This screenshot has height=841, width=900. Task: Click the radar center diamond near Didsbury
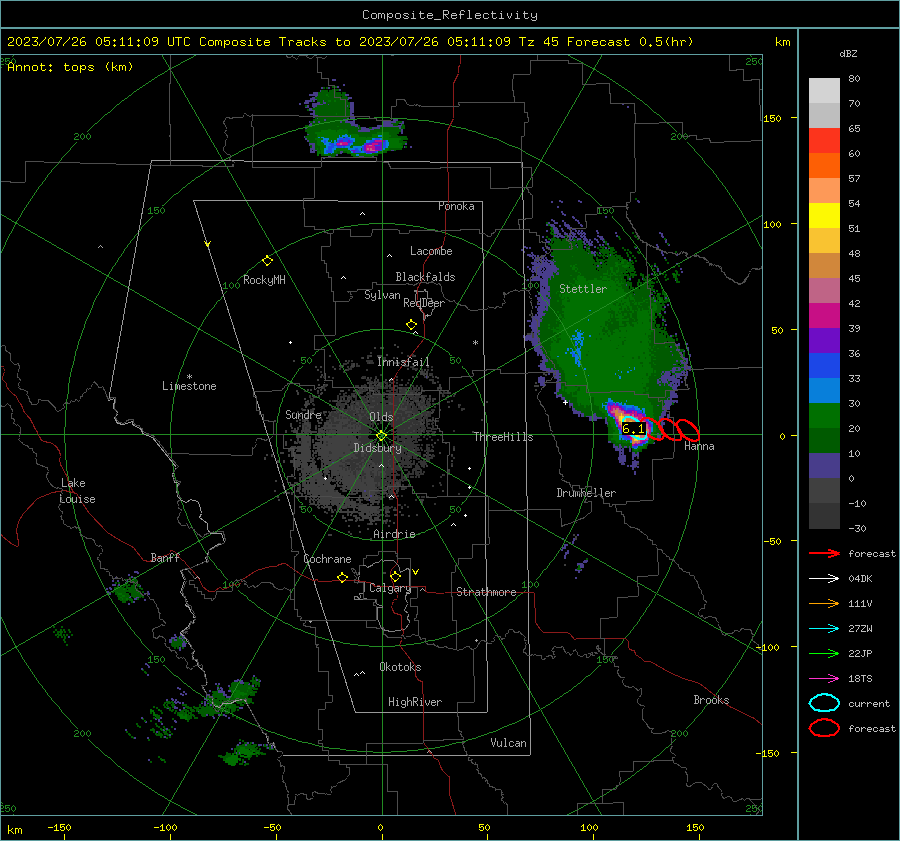(x=381, y=436)
